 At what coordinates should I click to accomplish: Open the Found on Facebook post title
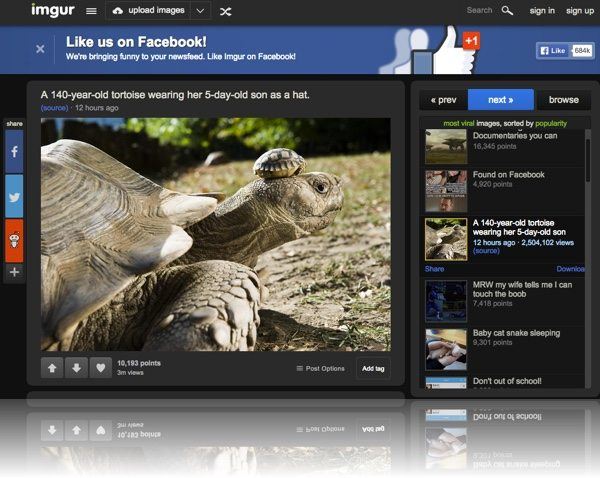pyautogui.click(x=509, y=175)
